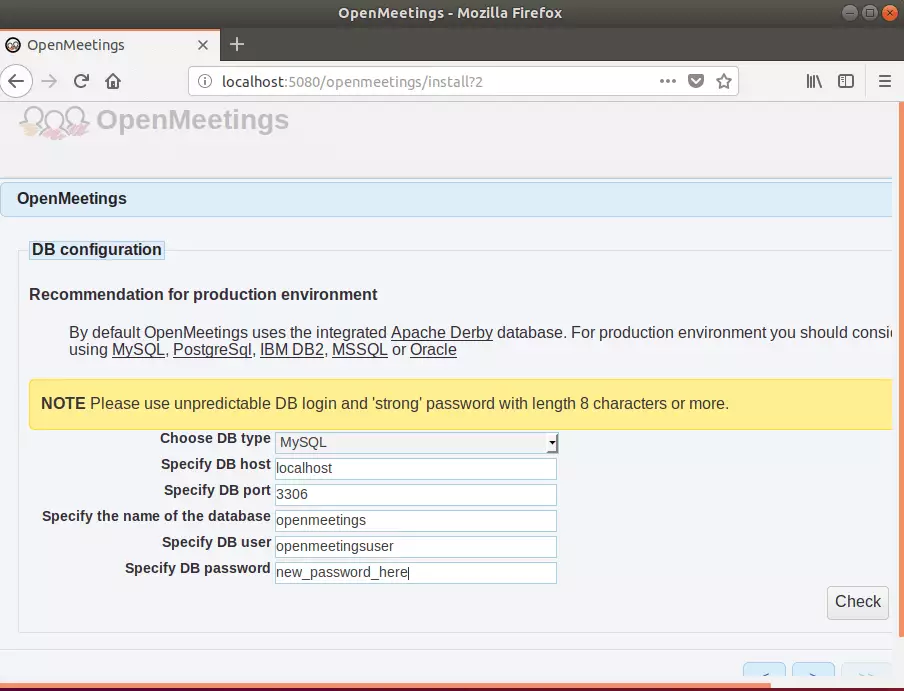Follow the MySQL link
This screenshot has width=904, height=691.
click(138, 350)
